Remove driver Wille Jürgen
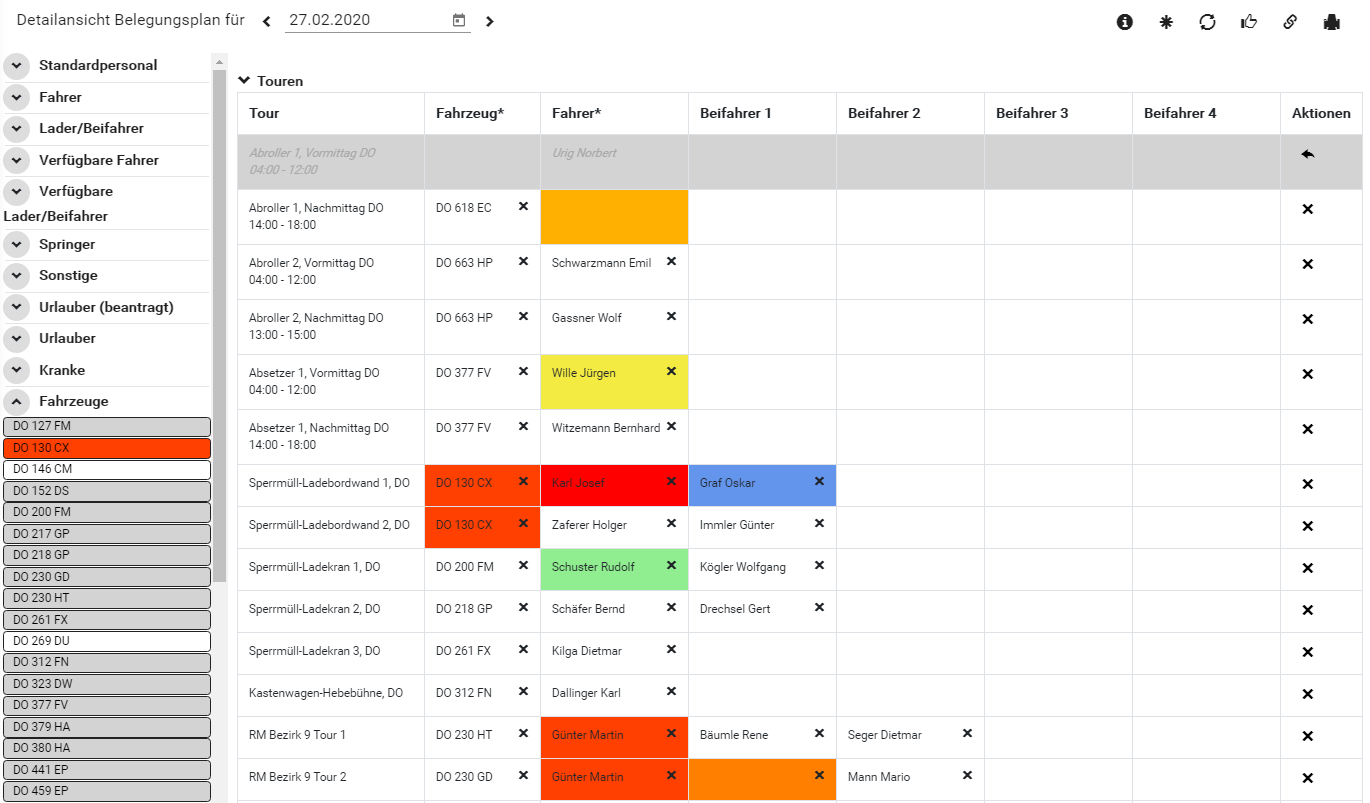 tap(671, 371)
